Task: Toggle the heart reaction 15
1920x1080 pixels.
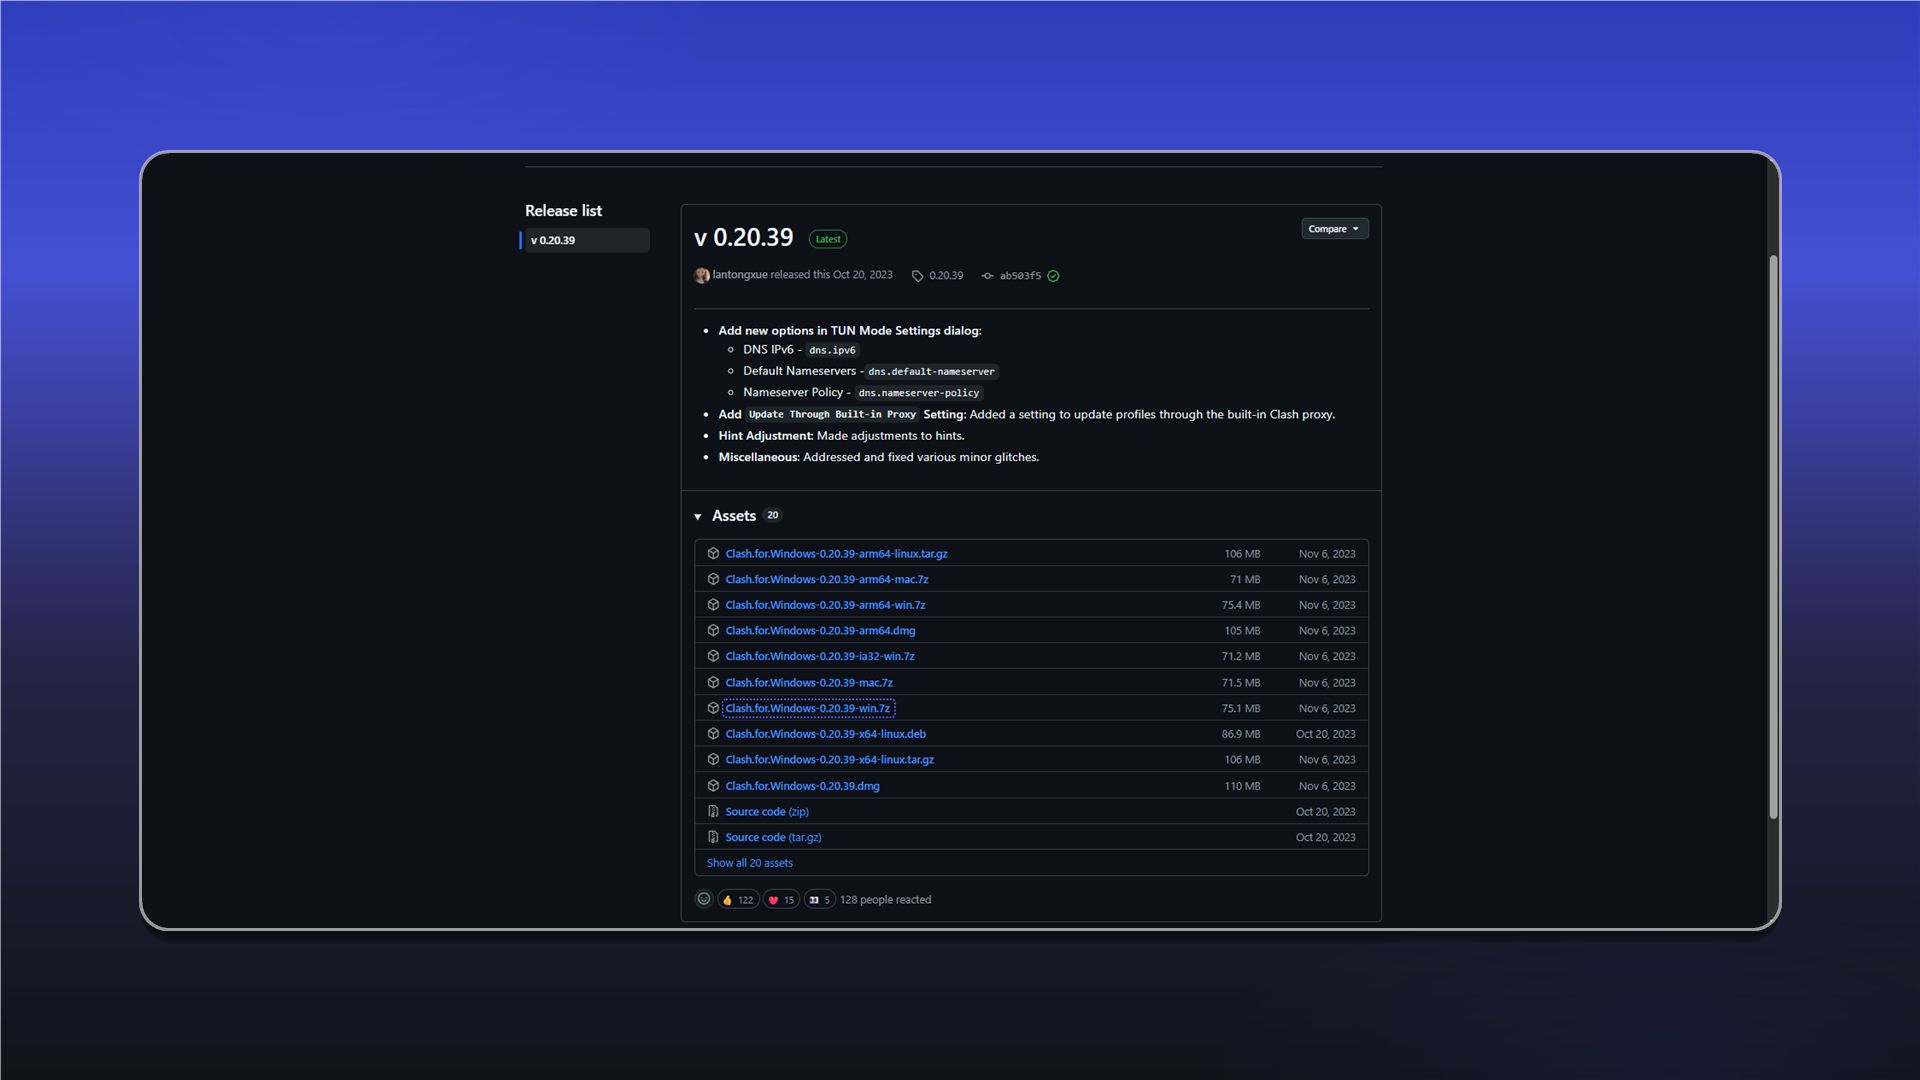Action: coord(781,900)
